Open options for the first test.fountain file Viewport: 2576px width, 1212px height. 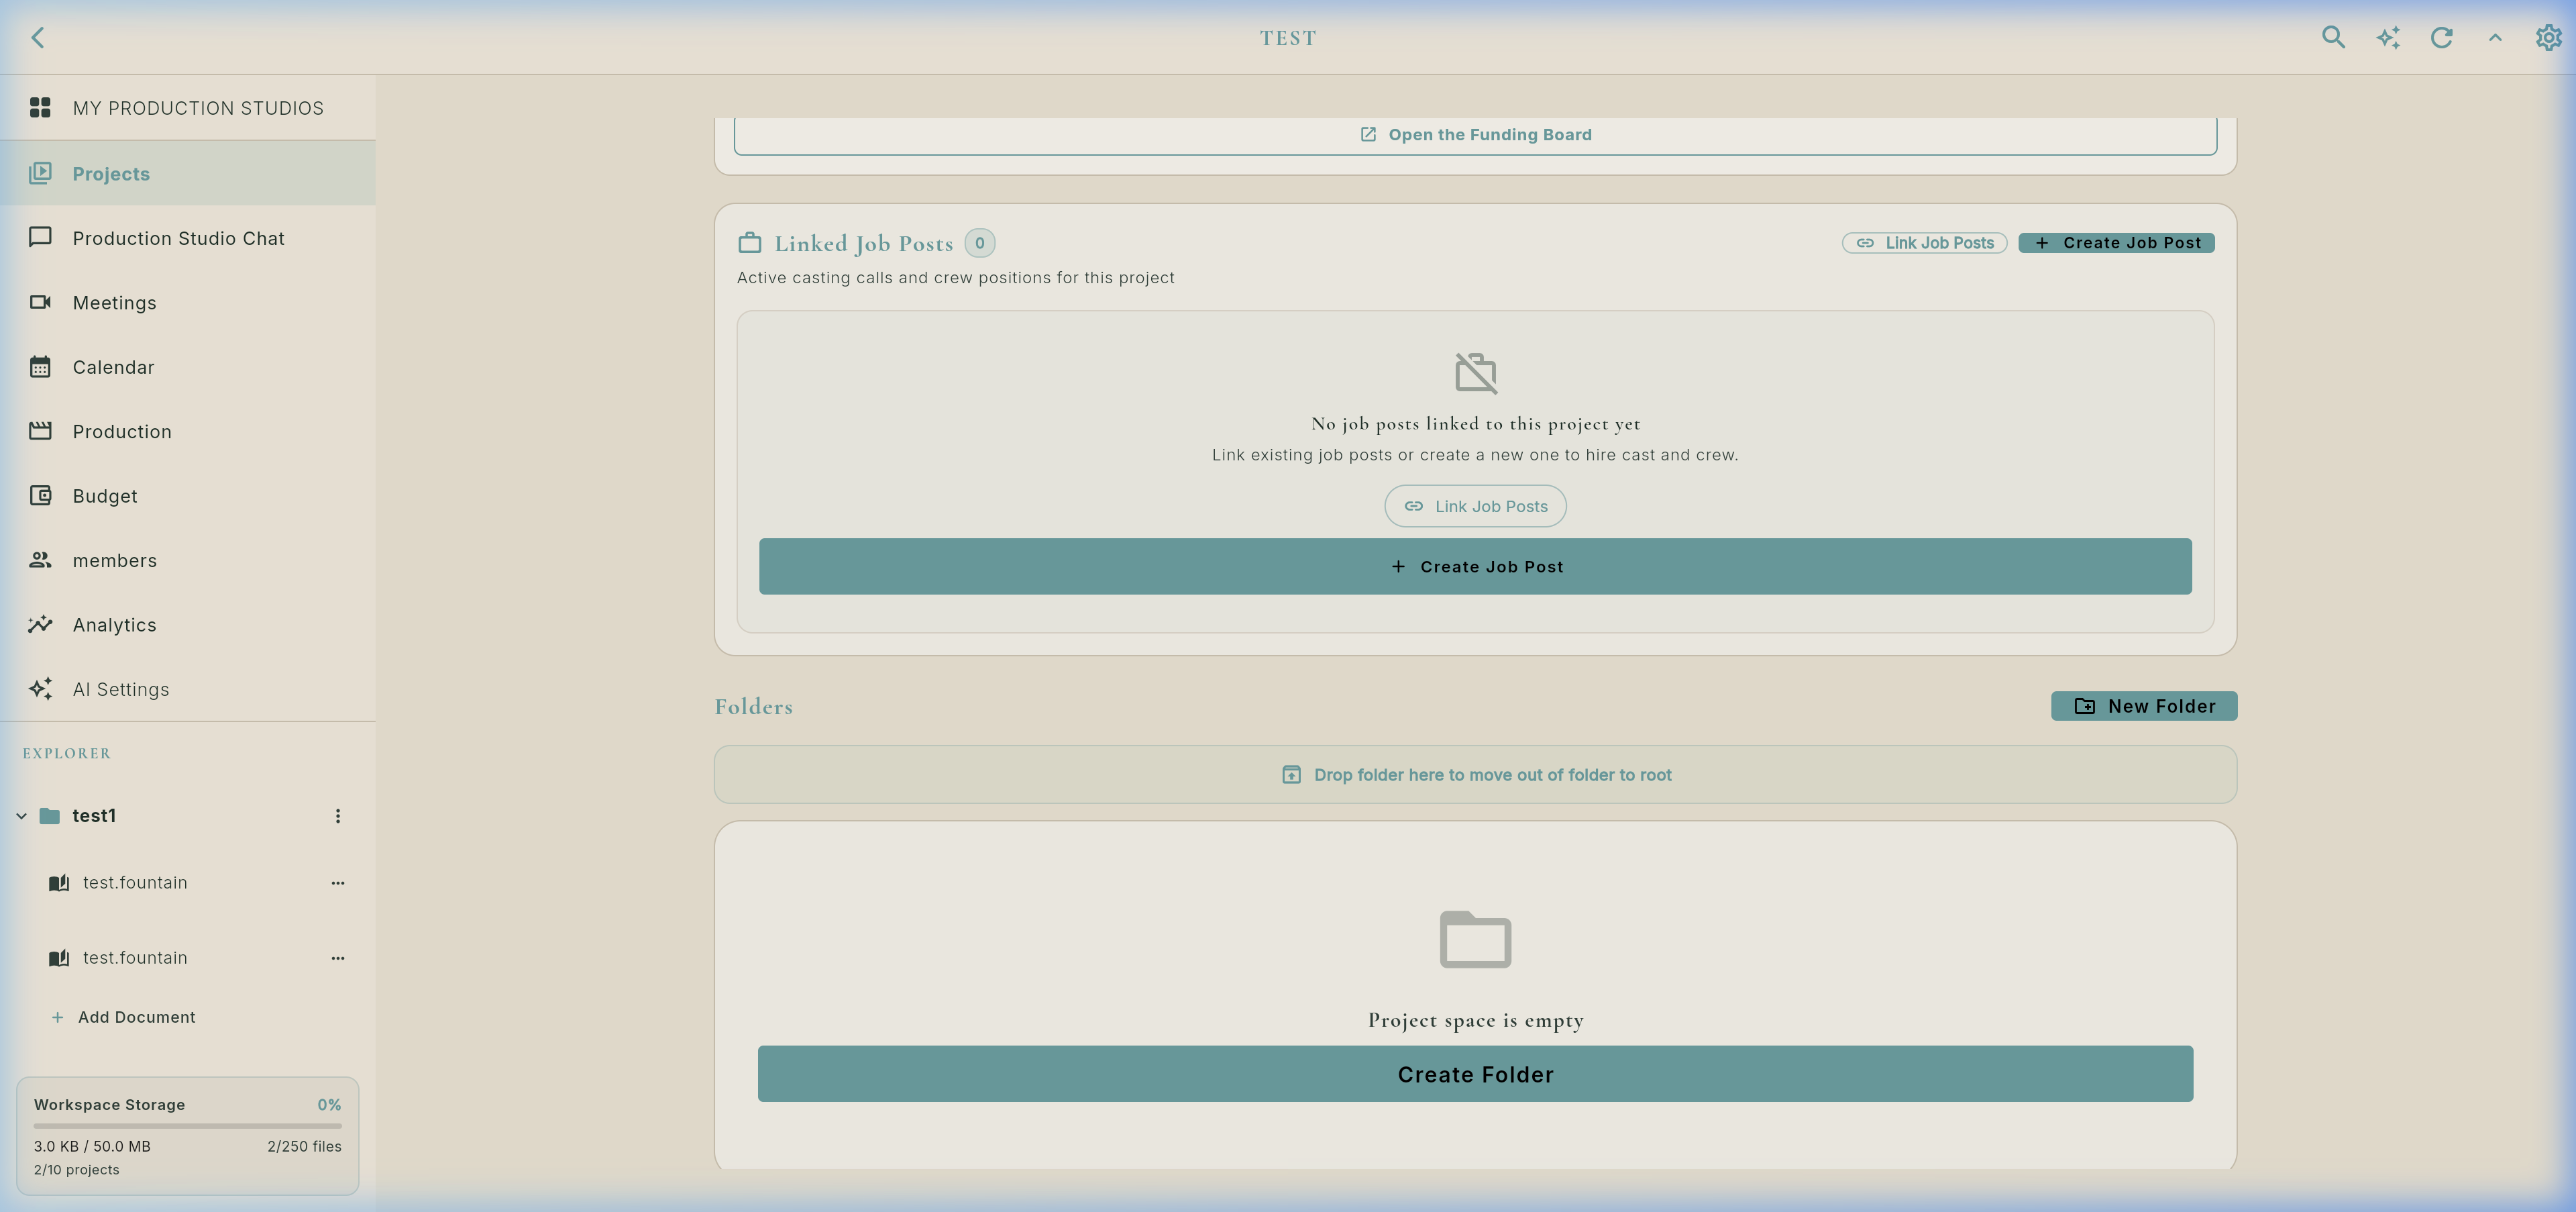click(x=338, y=883)
